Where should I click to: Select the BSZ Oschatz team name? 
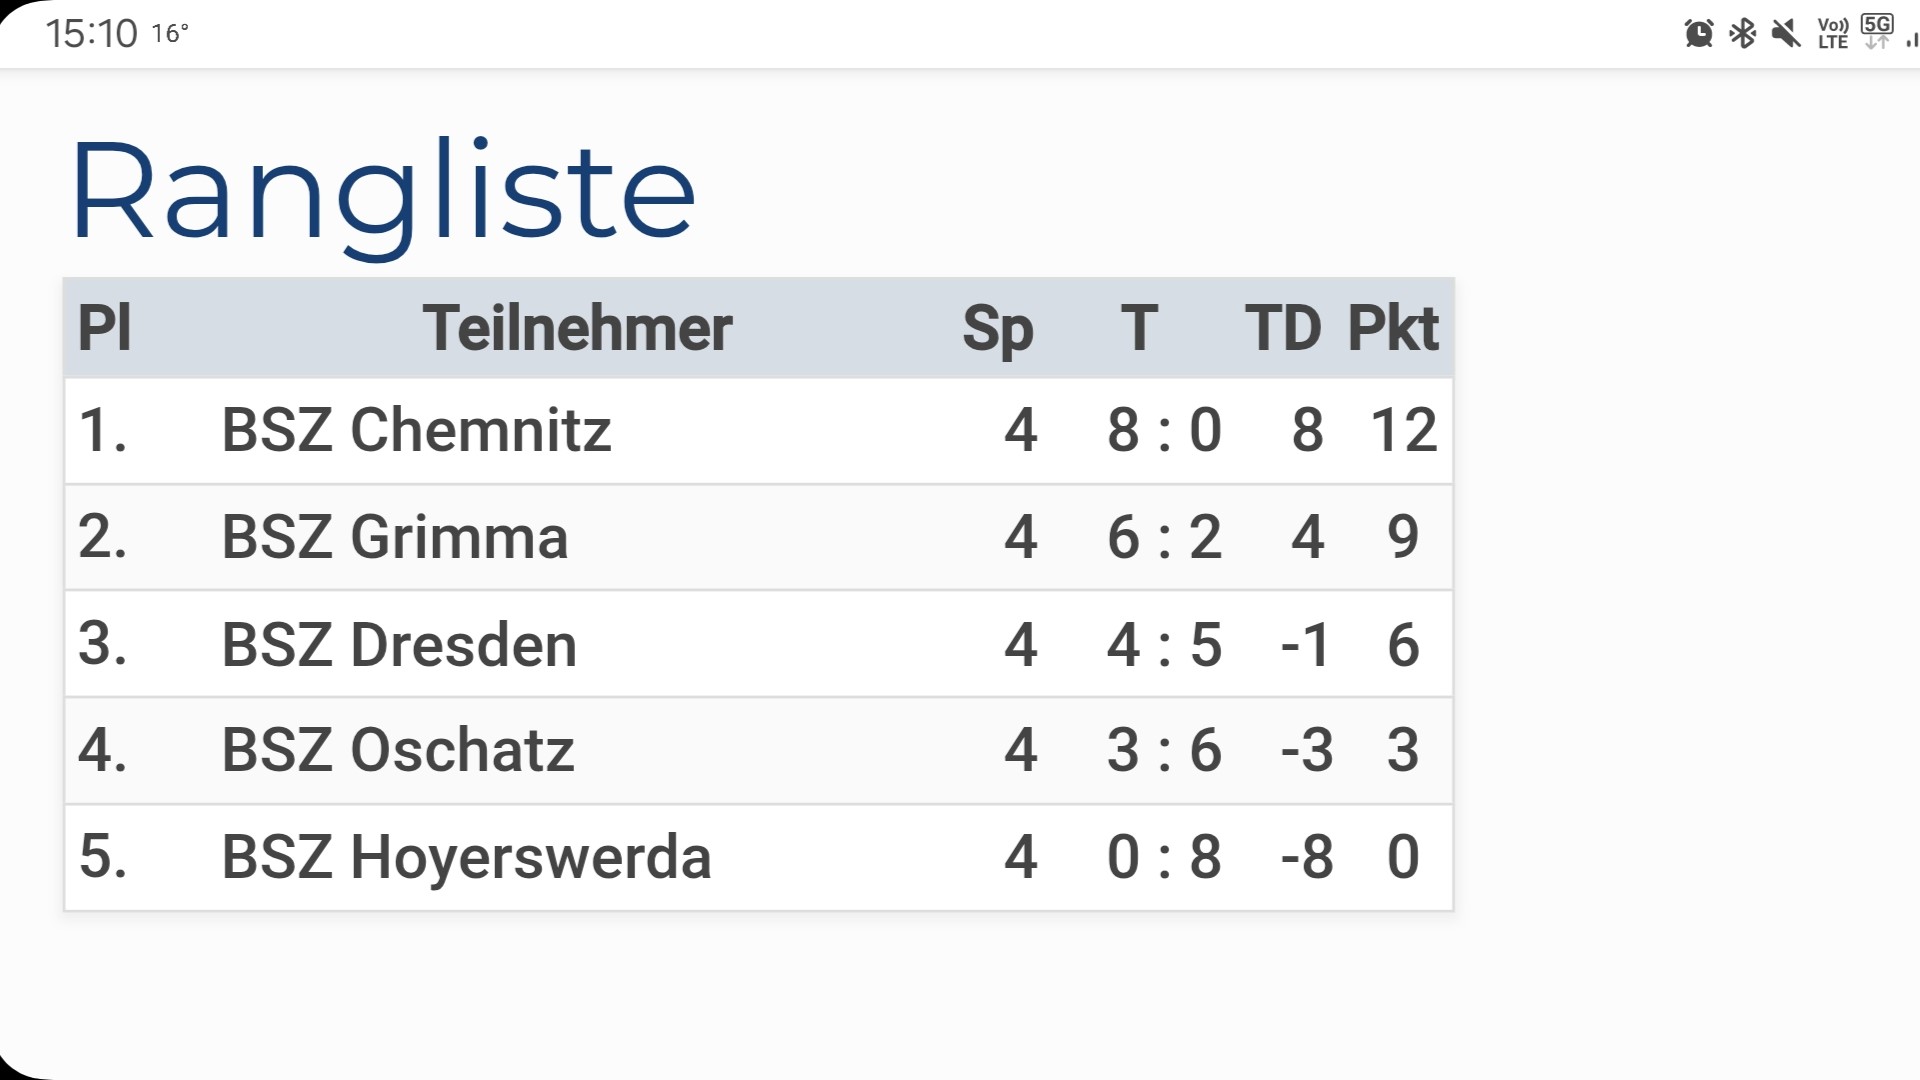(x=398, y=750)
